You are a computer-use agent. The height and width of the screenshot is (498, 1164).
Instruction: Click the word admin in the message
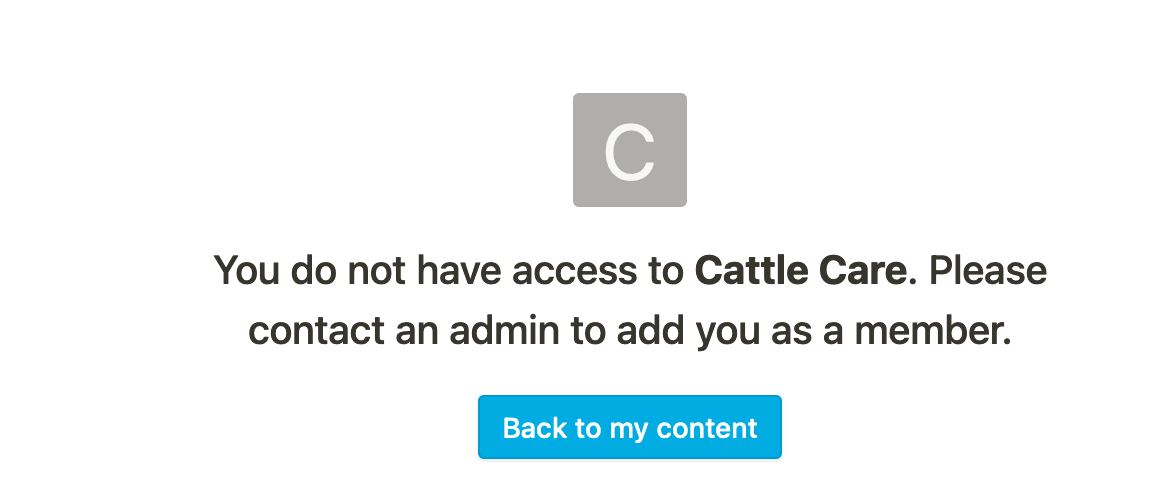point(504,331)
